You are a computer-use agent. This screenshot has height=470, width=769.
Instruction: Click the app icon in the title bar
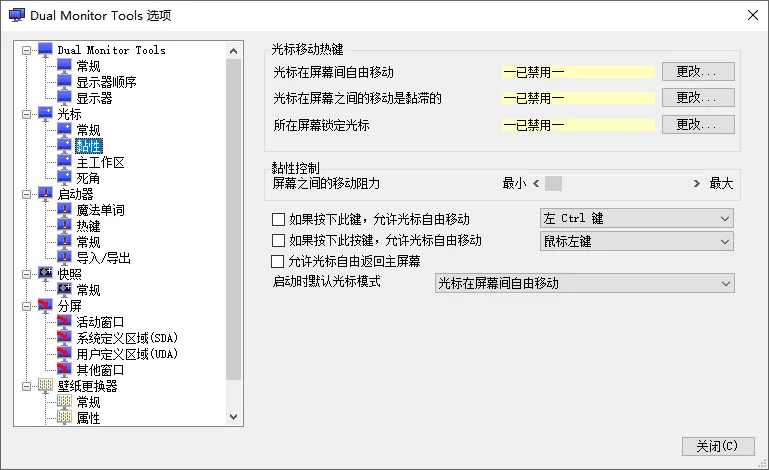tap(17, 15)
